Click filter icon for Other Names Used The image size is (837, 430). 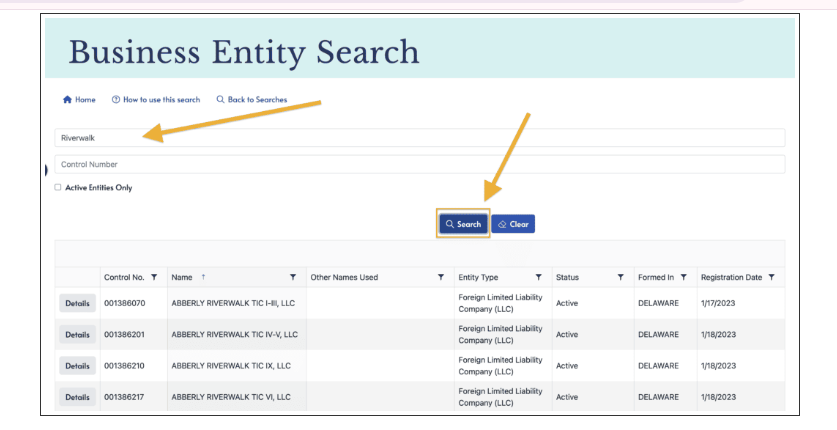441,277
